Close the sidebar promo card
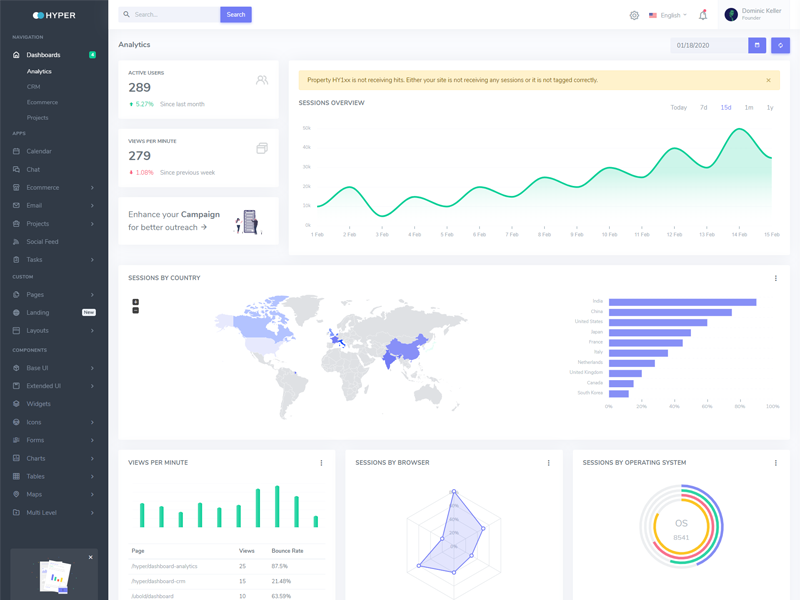The image size is (800, 600). [x=90, y=557]
